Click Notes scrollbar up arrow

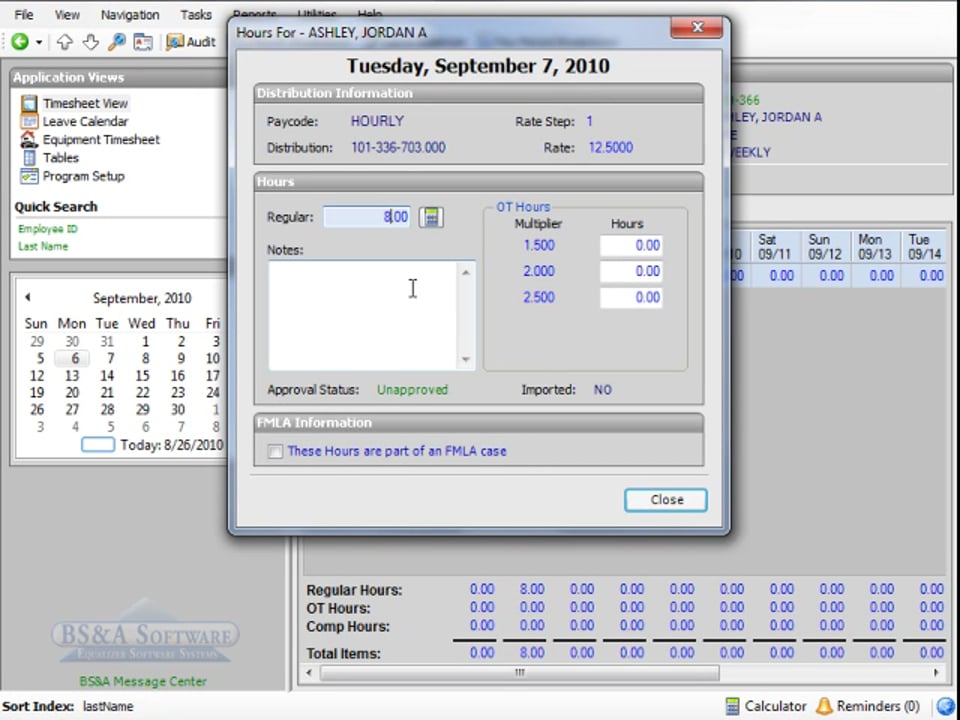click(x=466, y=272)
